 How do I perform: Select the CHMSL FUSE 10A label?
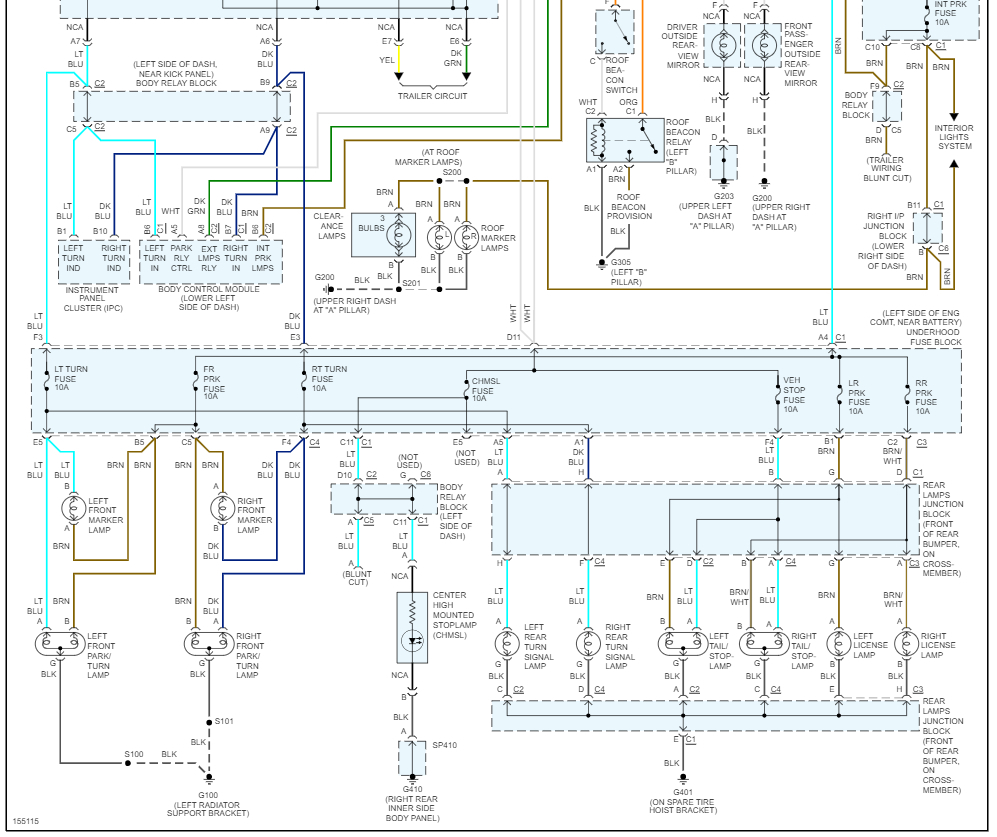[485, 390]
